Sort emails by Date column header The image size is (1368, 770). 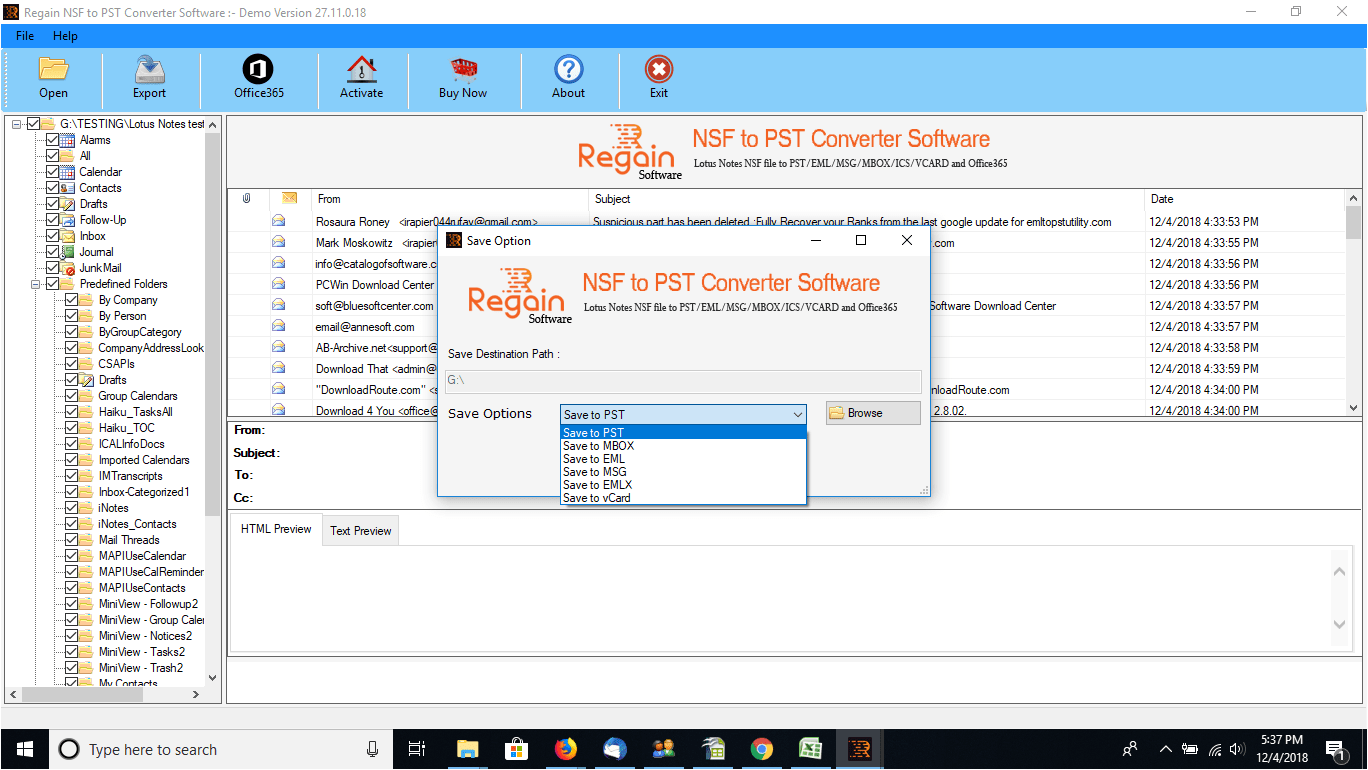(x=1245, y=199)
